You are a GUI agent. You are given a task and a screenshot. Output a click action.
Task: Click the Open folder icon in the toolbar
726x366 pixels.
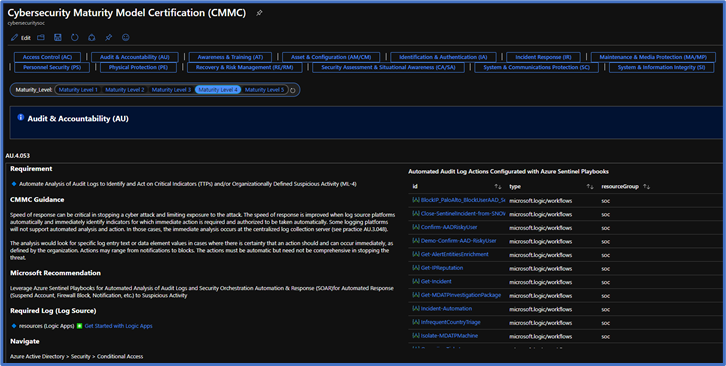41,38
